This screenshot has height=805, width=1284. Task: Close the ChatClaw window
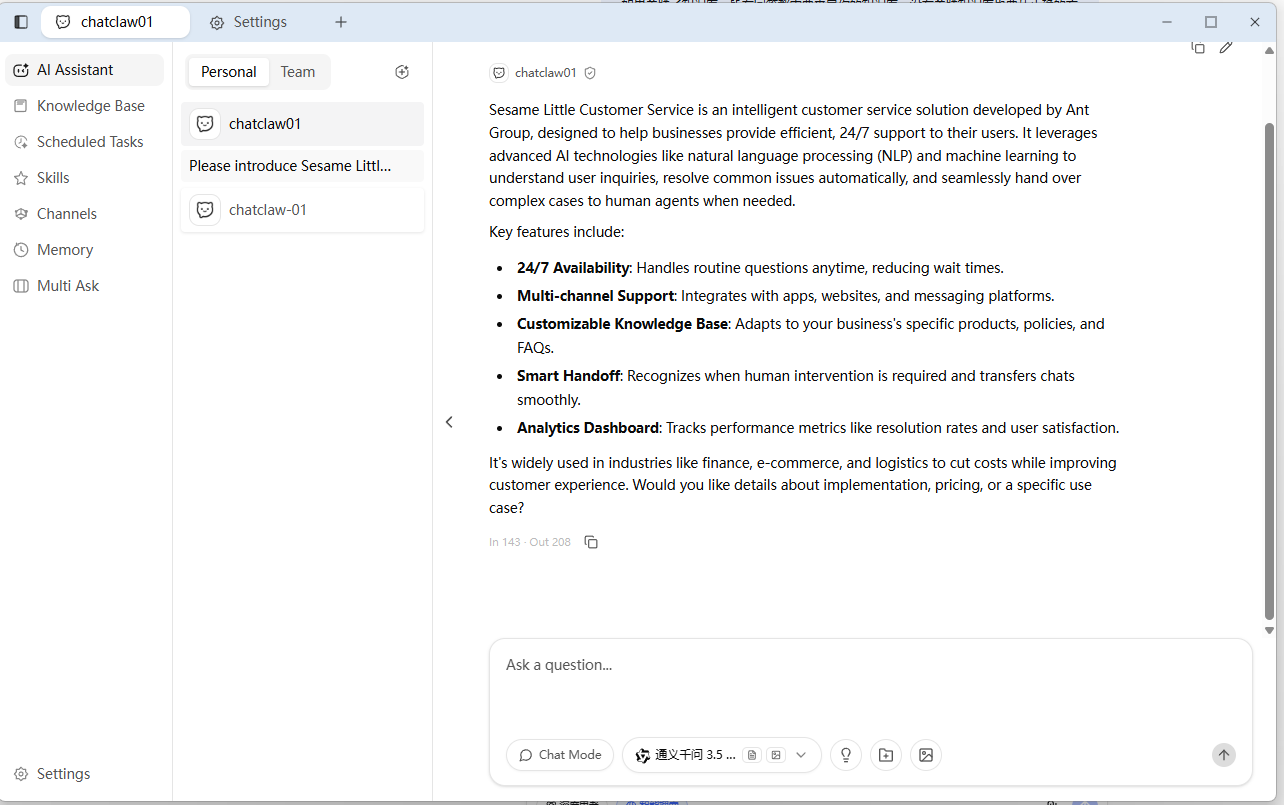[1255, 22]
